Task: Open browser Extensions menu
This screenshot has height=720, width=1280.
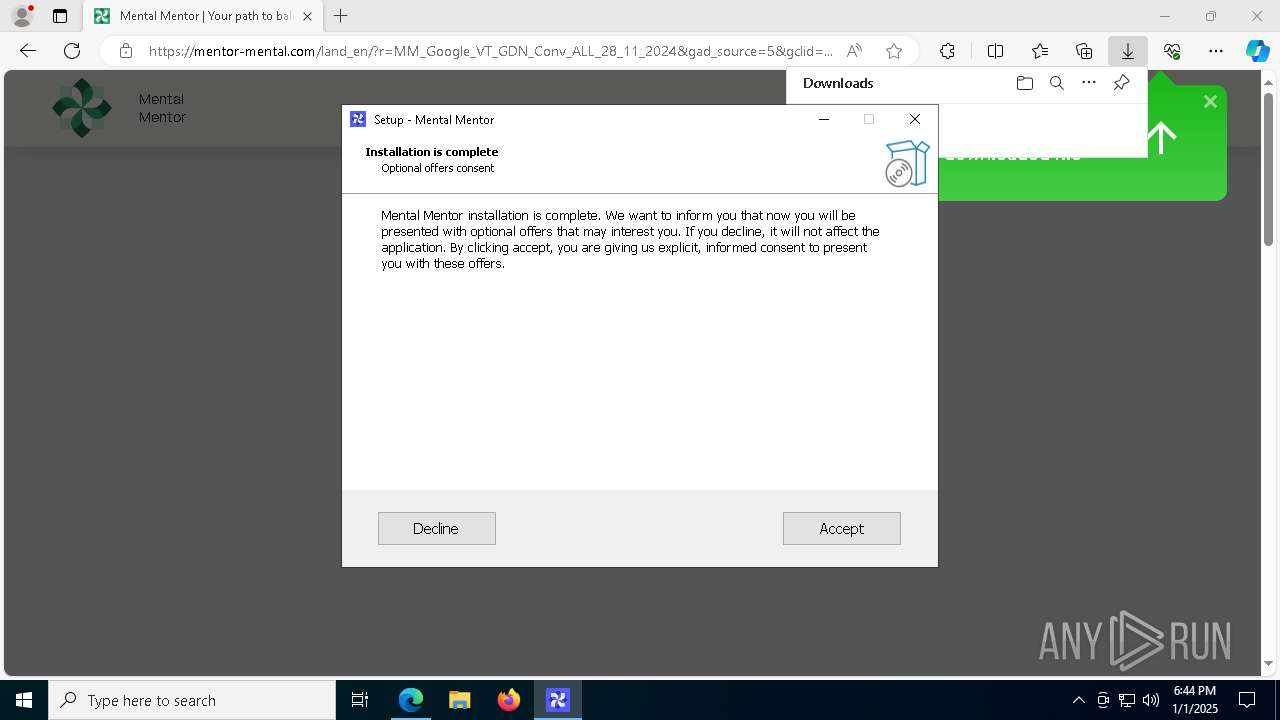Action: tap(947, 51)
